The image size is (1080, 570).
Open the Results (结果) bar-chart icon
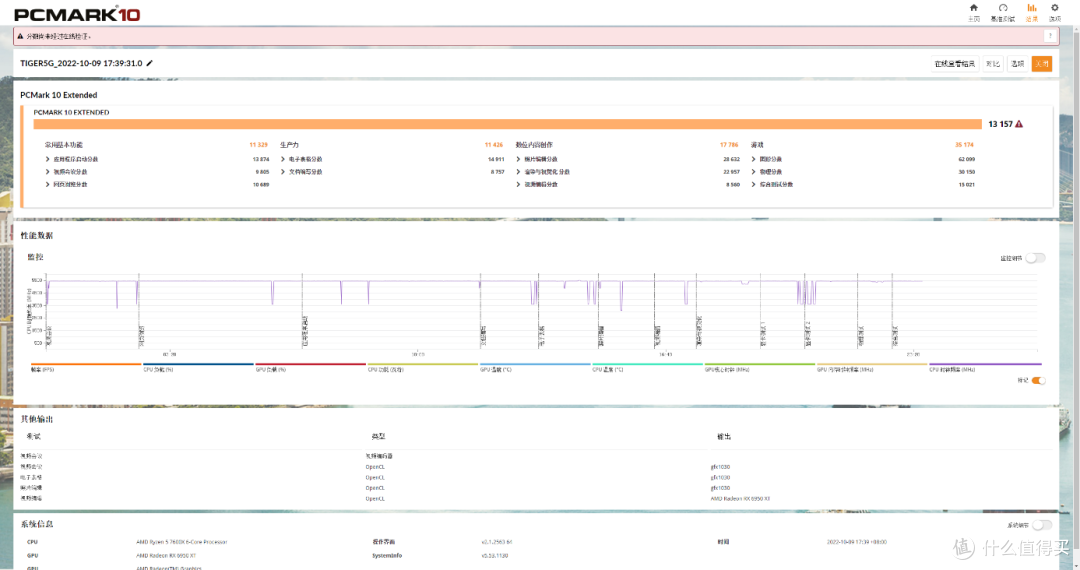pyautogui.click(x=1032, y=8)
